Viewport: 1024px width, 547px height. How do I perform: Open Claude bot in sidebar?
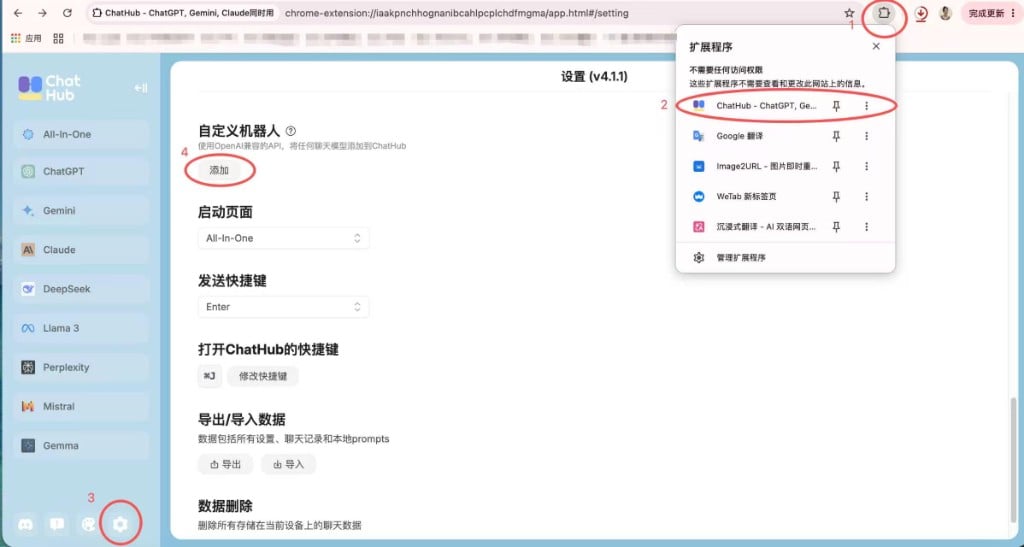(81, 250)
